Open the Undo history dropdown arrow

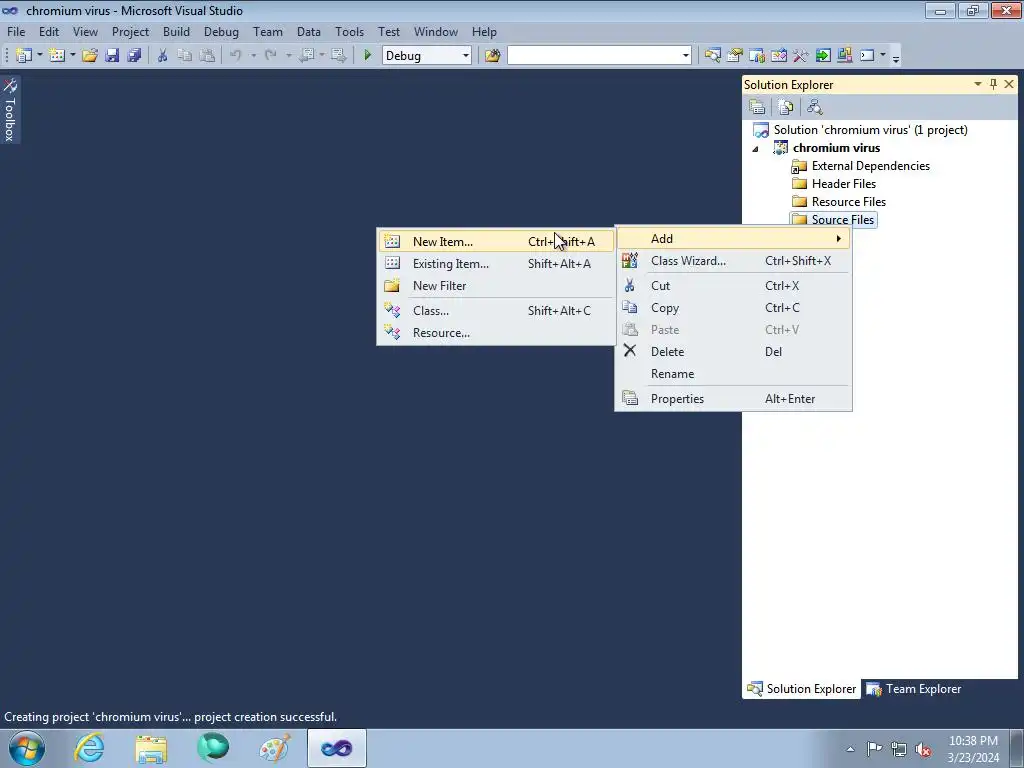point(253,56)
